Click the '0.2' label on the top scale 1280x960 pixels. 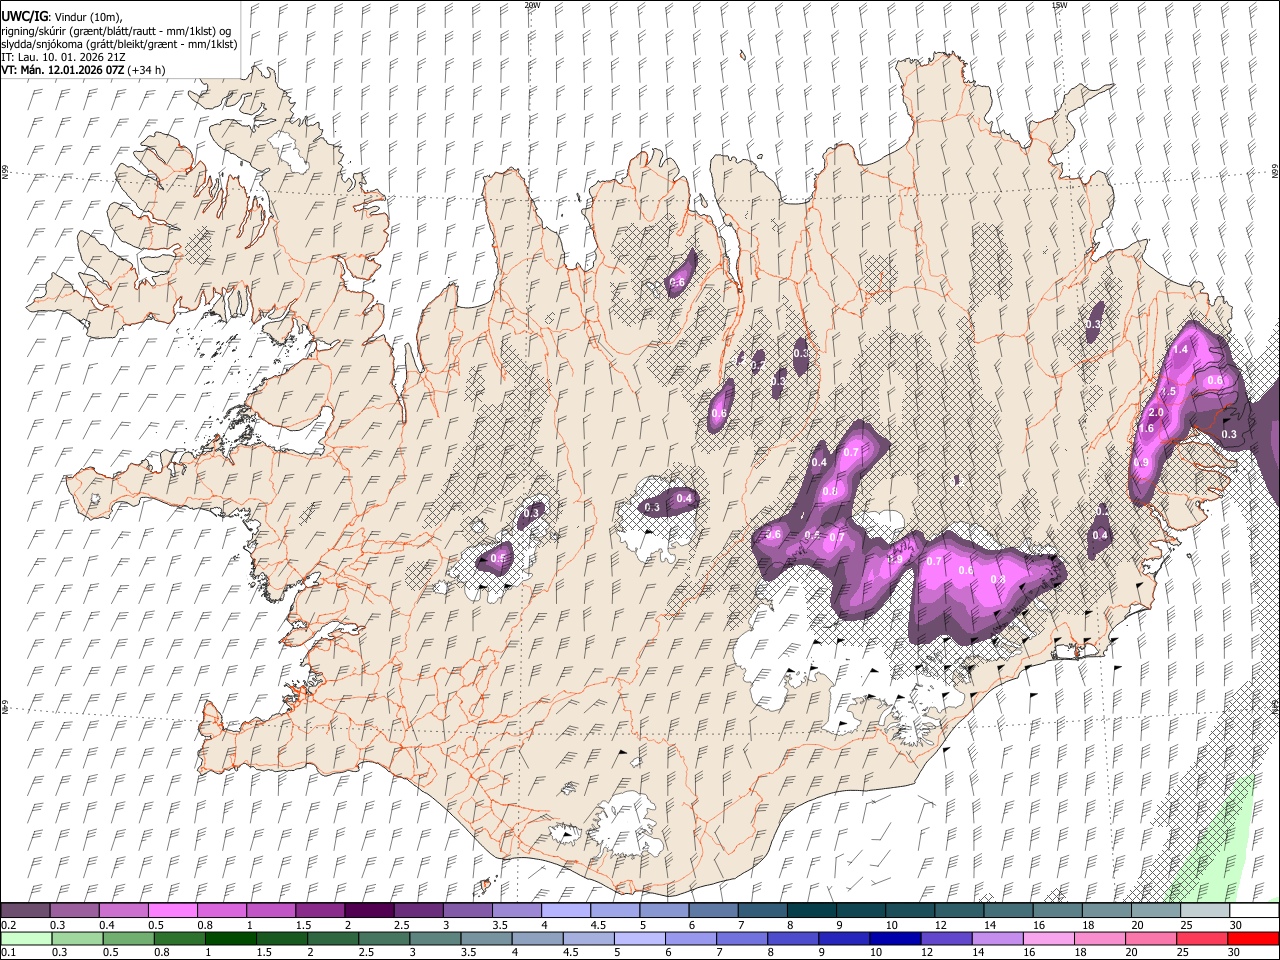click(8, 925)
